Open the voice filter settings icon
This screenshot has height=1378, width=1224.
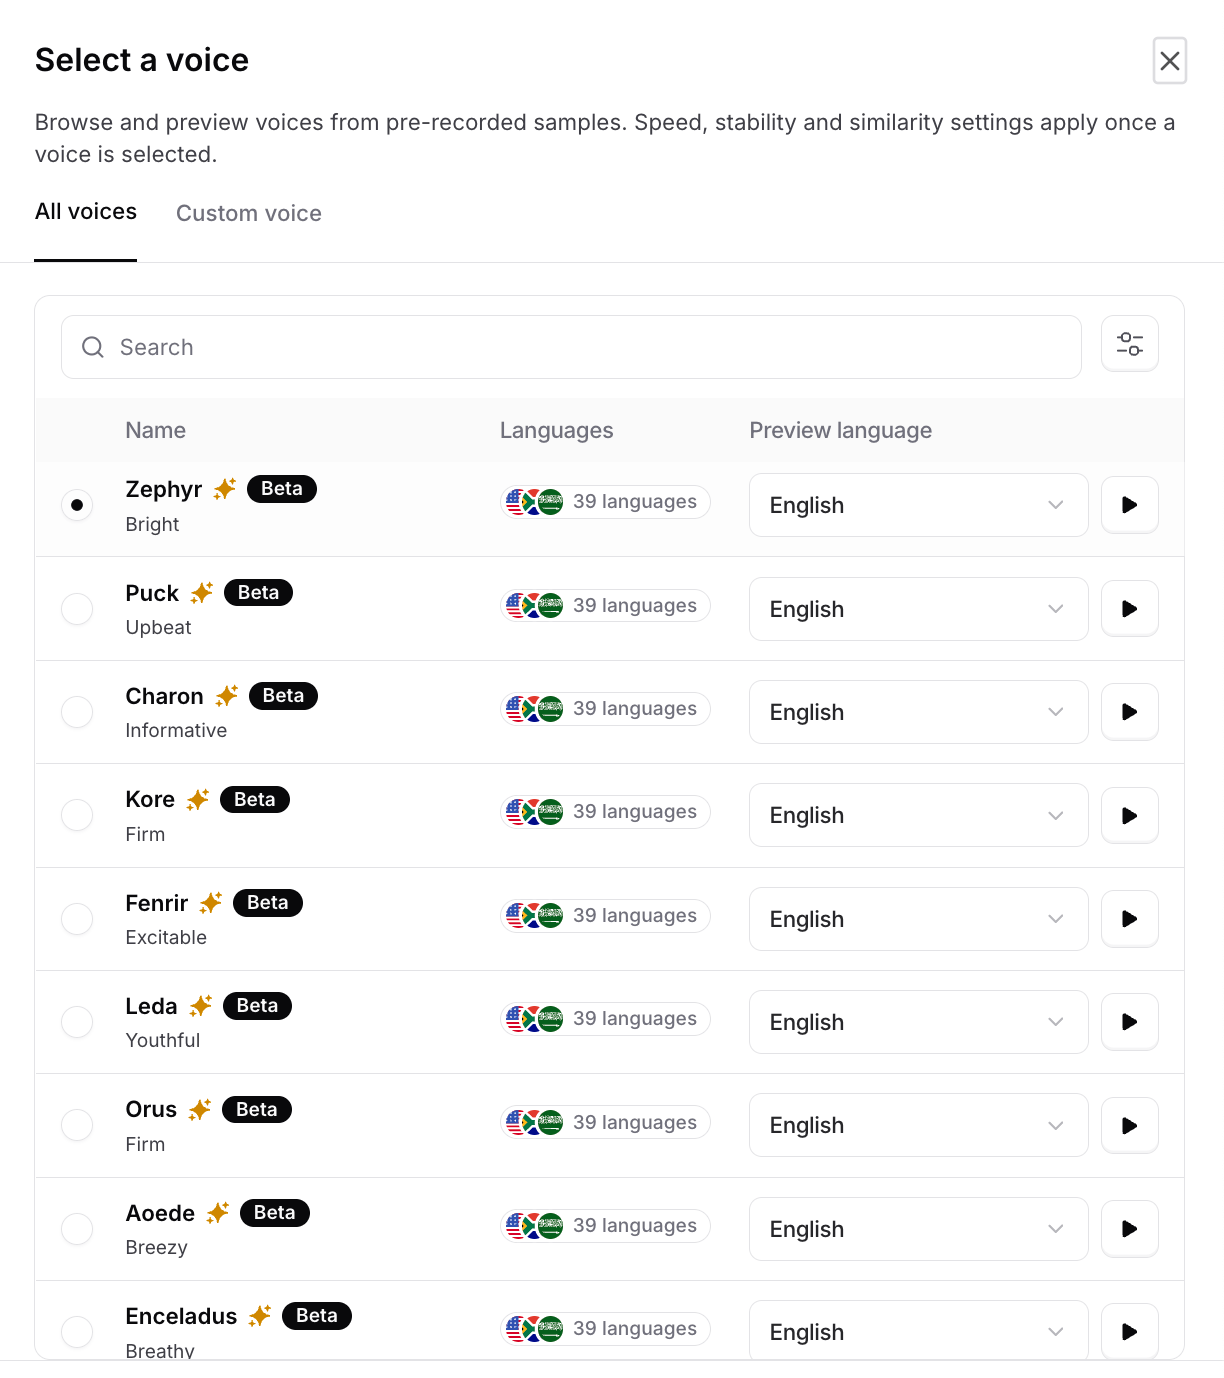tap(1130, 344)
